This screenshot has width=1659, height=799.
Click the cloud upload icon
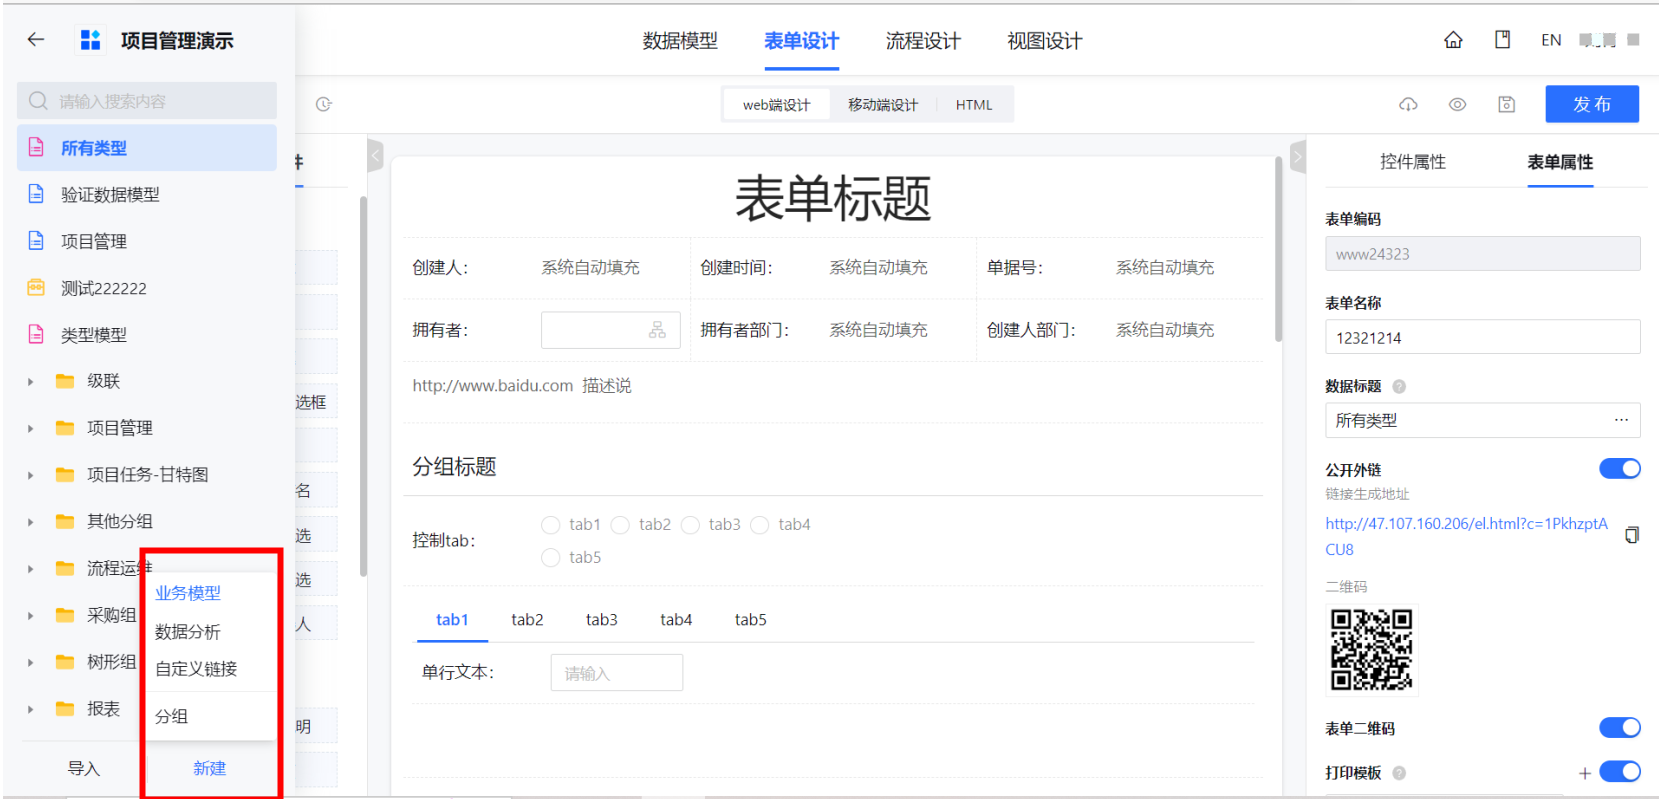coord(1408,104)
